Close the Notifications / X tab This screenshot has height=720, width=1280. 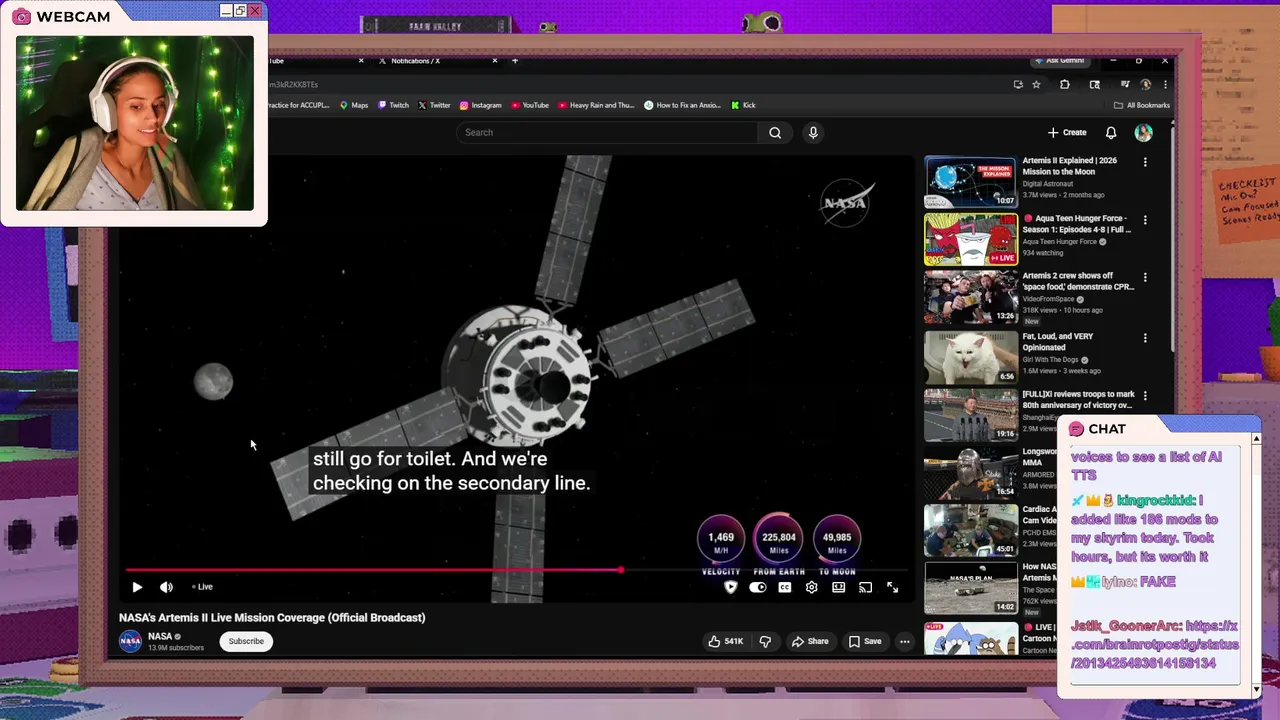pos(494,61)
